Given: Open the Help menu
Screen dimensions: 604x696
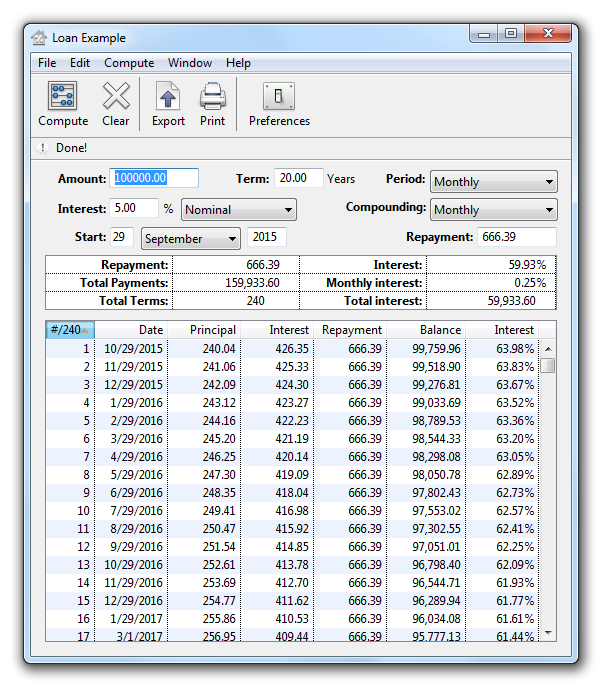Looking at the screenshot, I should (x=238, y=63).
